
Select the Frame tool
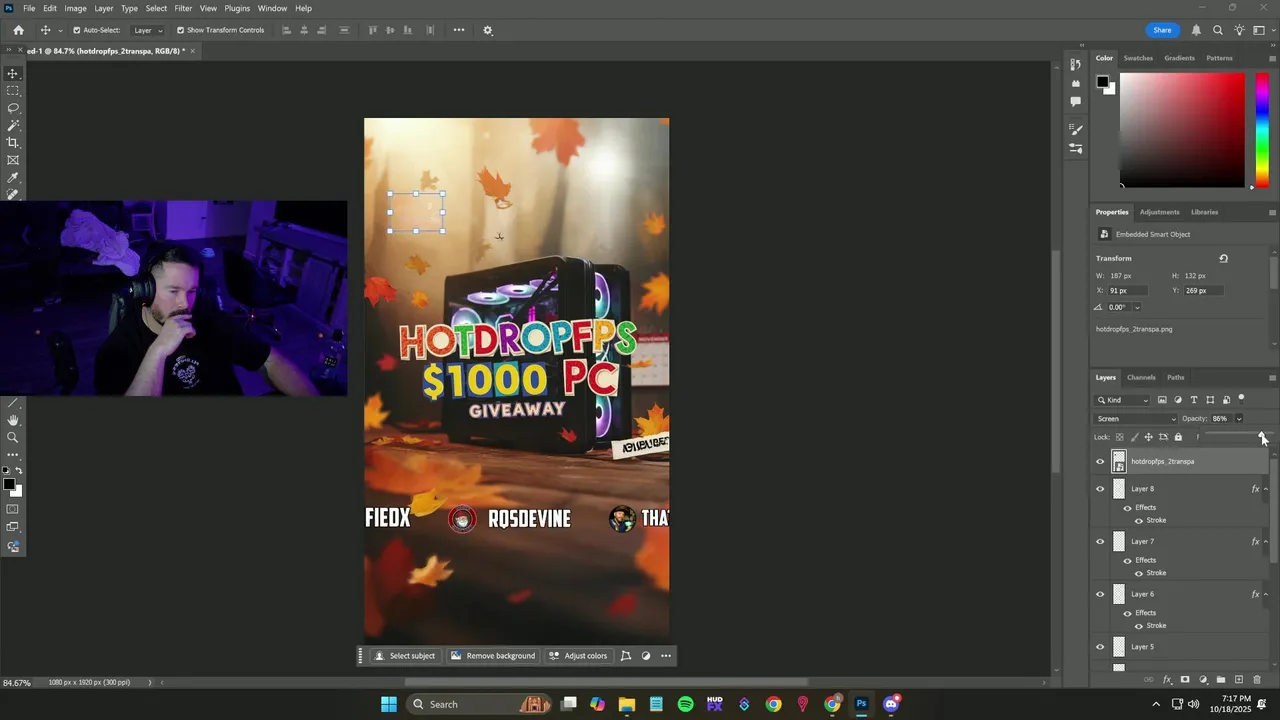click(x=13, y=160)
